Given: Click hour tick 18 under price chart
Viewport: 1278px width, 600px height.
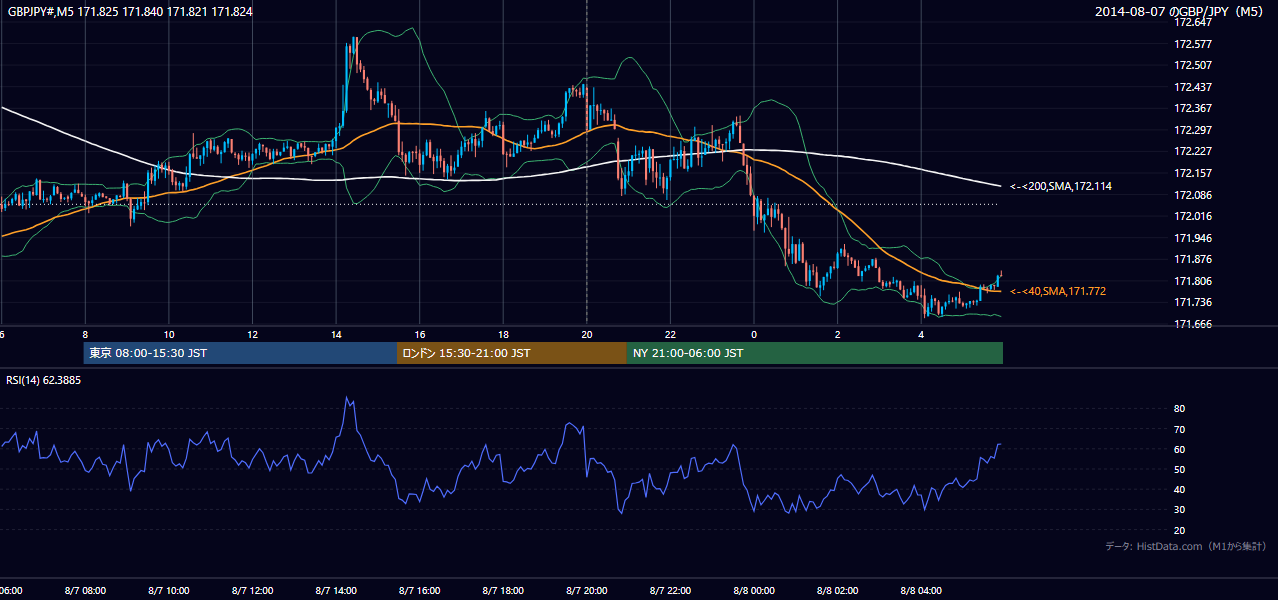Looking at the screenshot, I should (503, 335).
